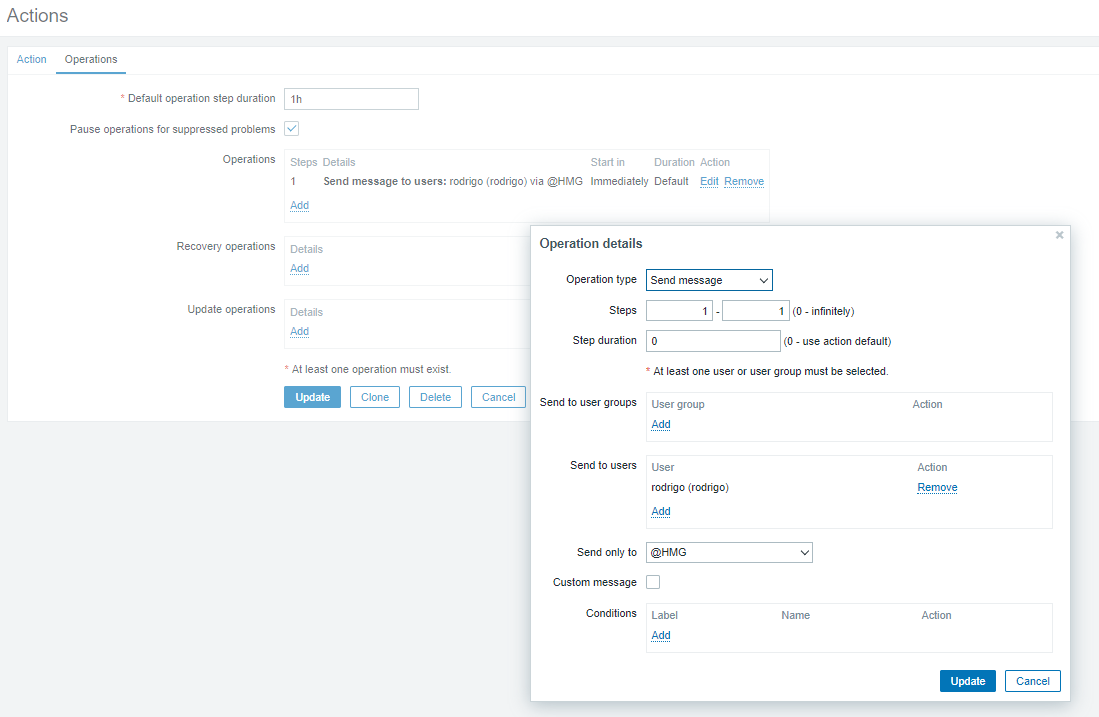Click the Step duration input field

pyautogui.click(x=713, y=341)
